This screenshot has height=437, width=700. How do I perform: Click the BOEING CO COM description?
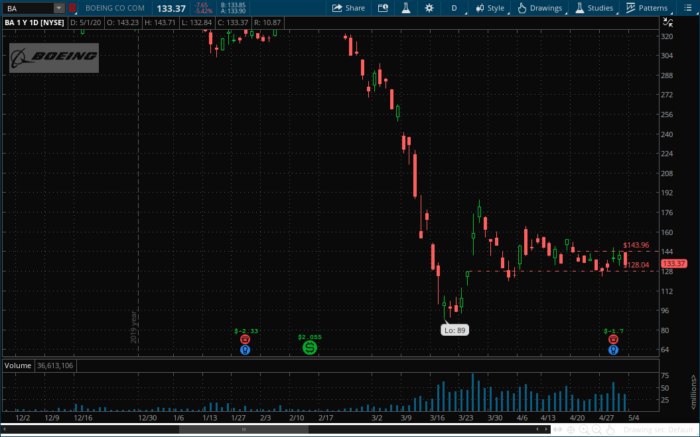115,8
